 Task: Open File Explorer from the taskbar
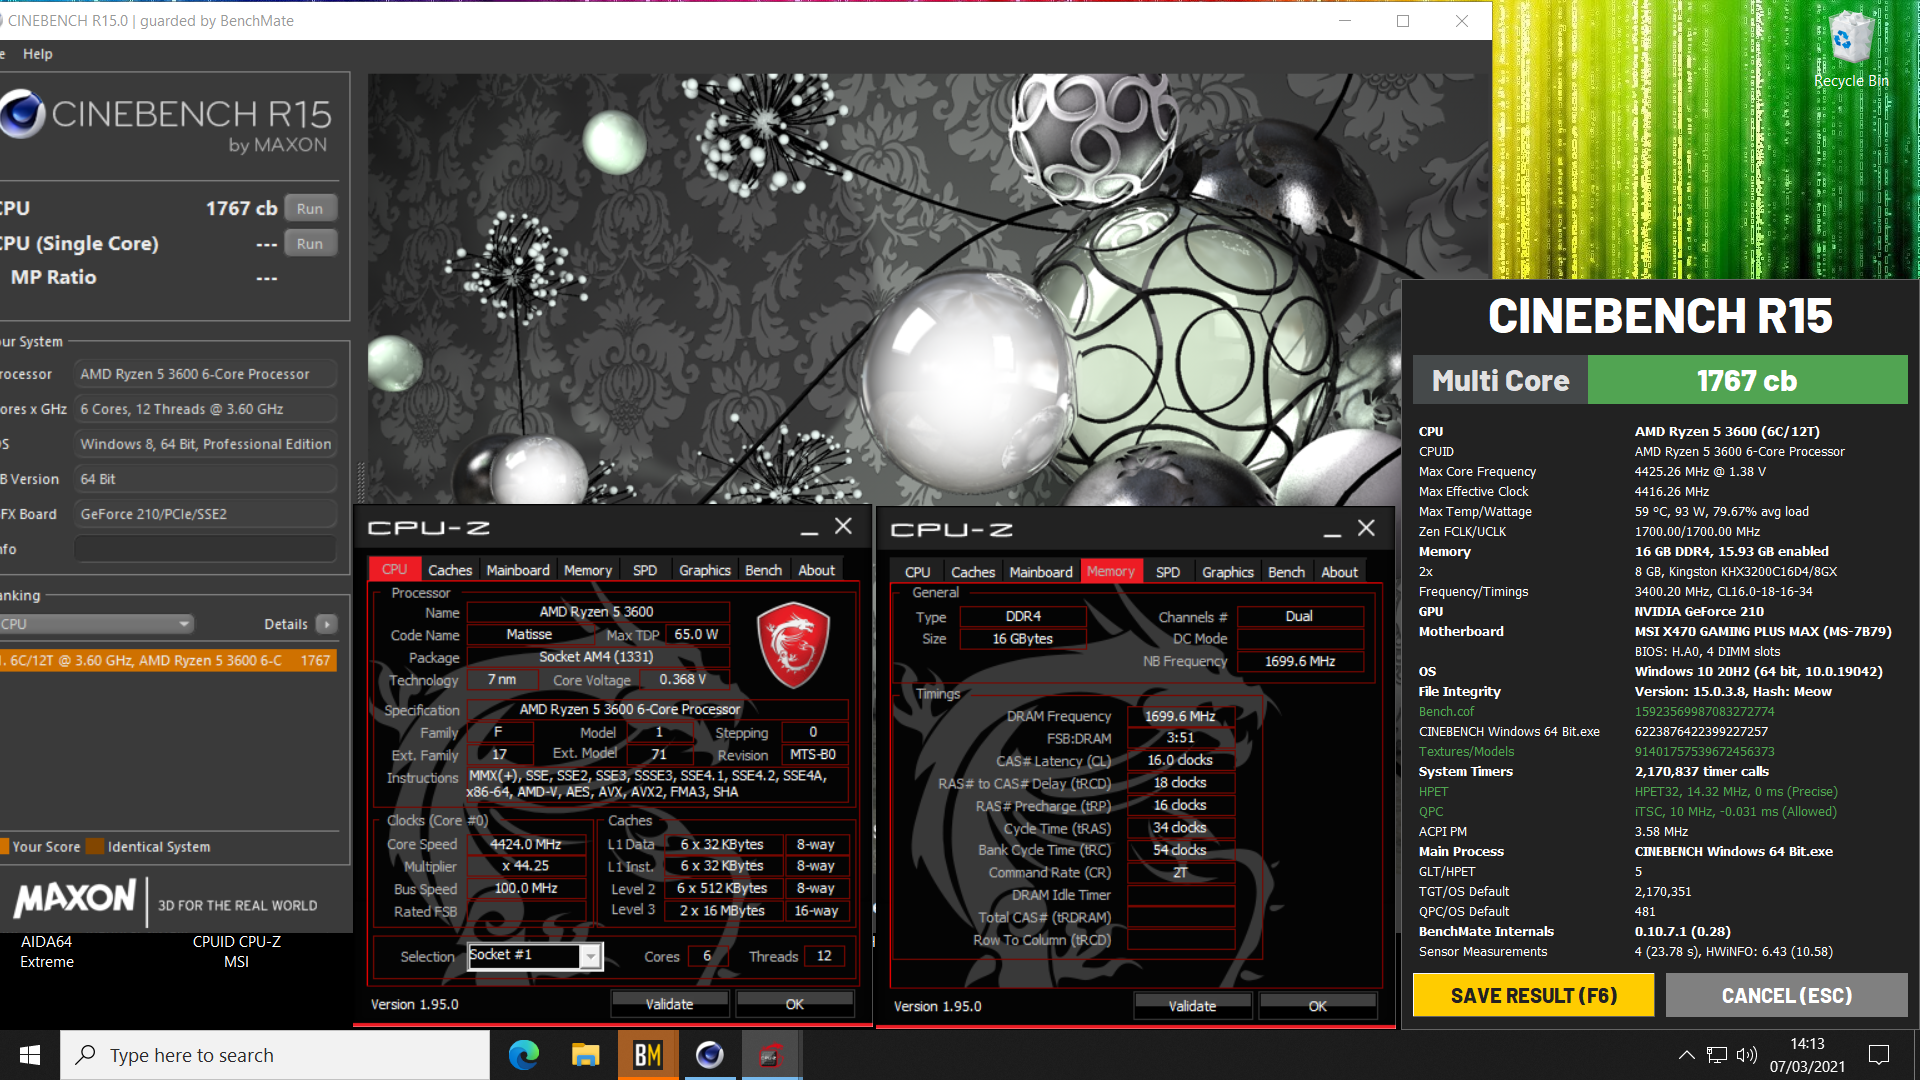585,1055
